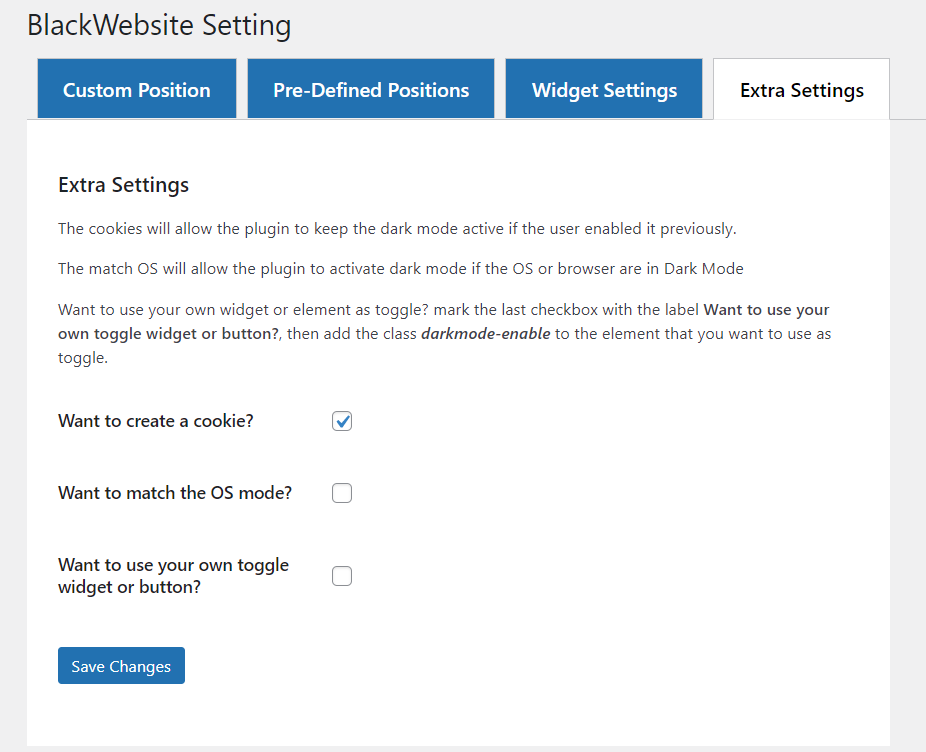Screen dimensions: 926x752
Task: Click the BlackWebsite Setting page title
Action: (159, 25)
